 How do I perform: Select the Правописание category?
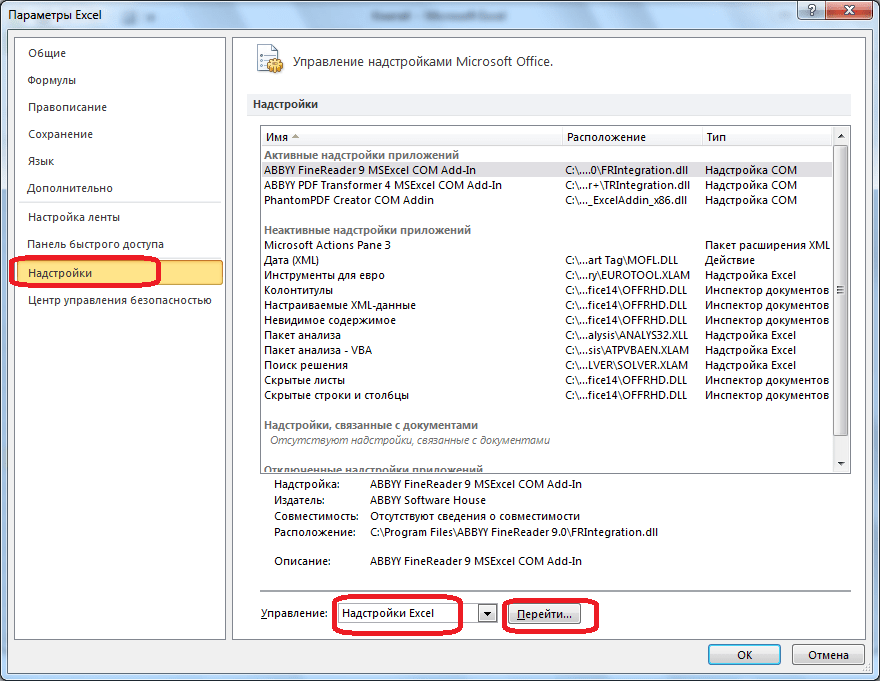pyautogui.click(x=67, y=107)
